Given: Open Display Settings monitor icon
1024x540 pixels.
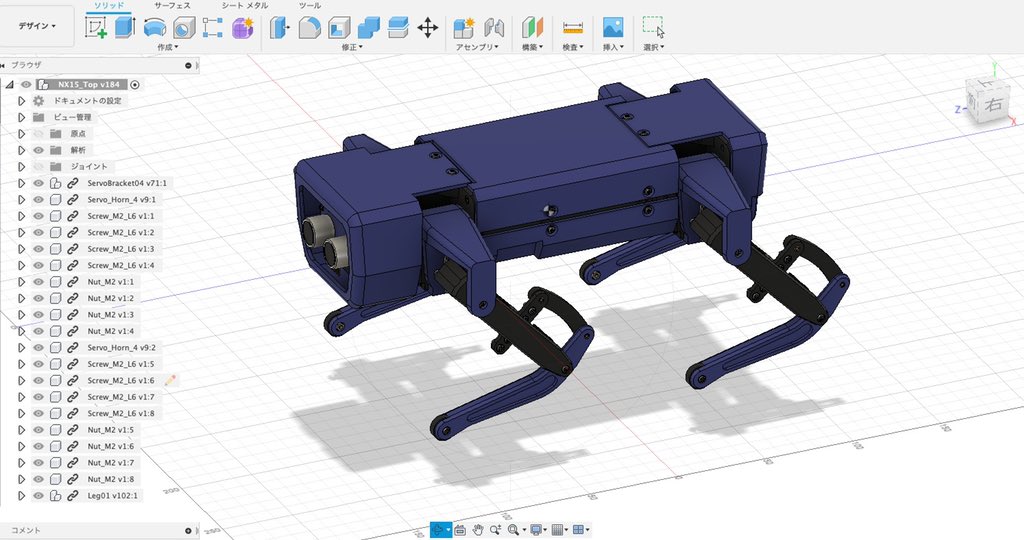Looking at the screenshot, I should 537,530.
